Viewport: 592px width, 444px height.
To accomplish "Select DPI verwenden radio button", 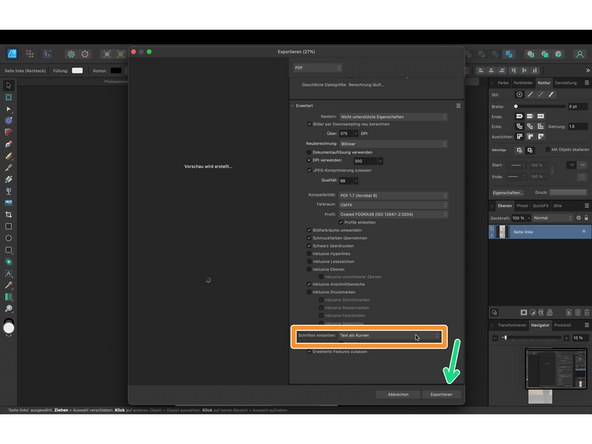I will (309, 160).
